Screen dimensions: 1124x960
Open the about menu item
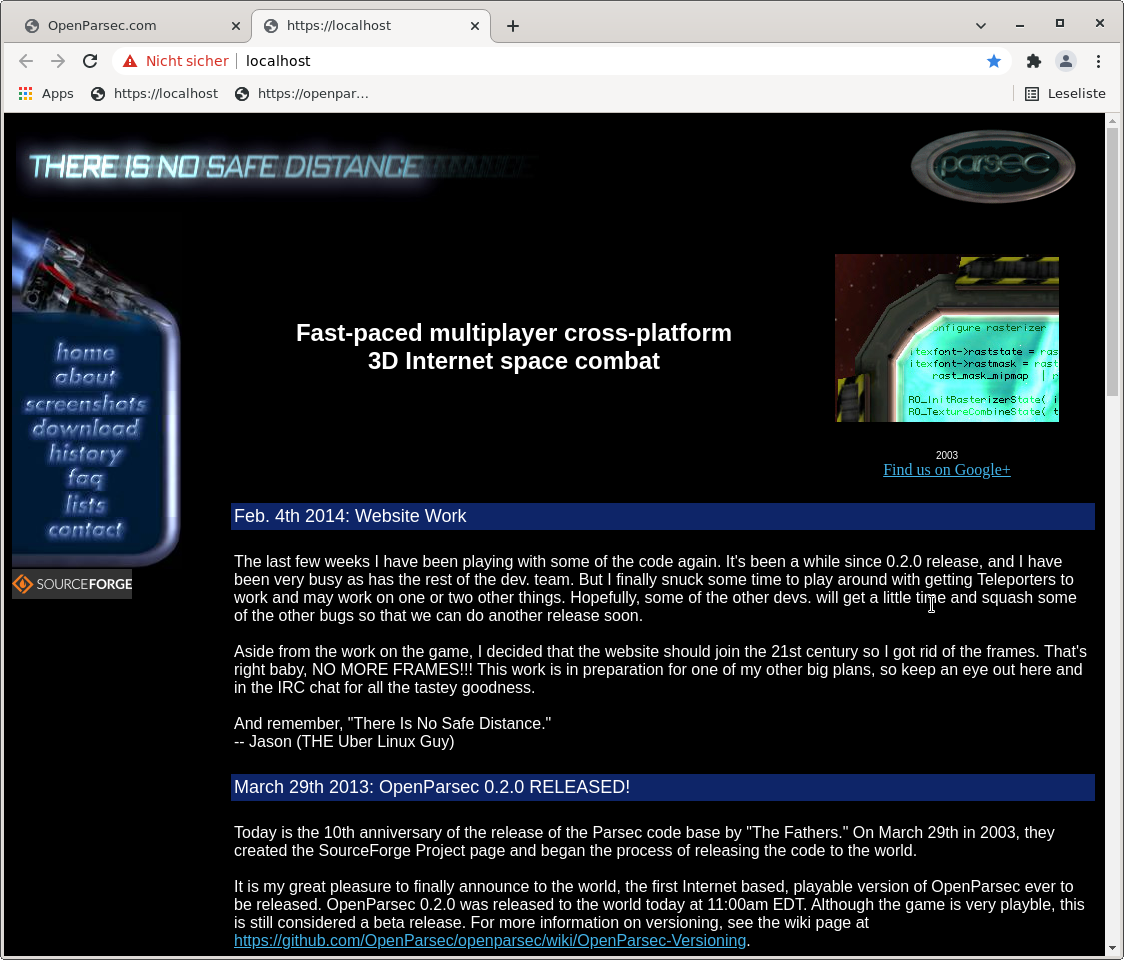(85, 377)
